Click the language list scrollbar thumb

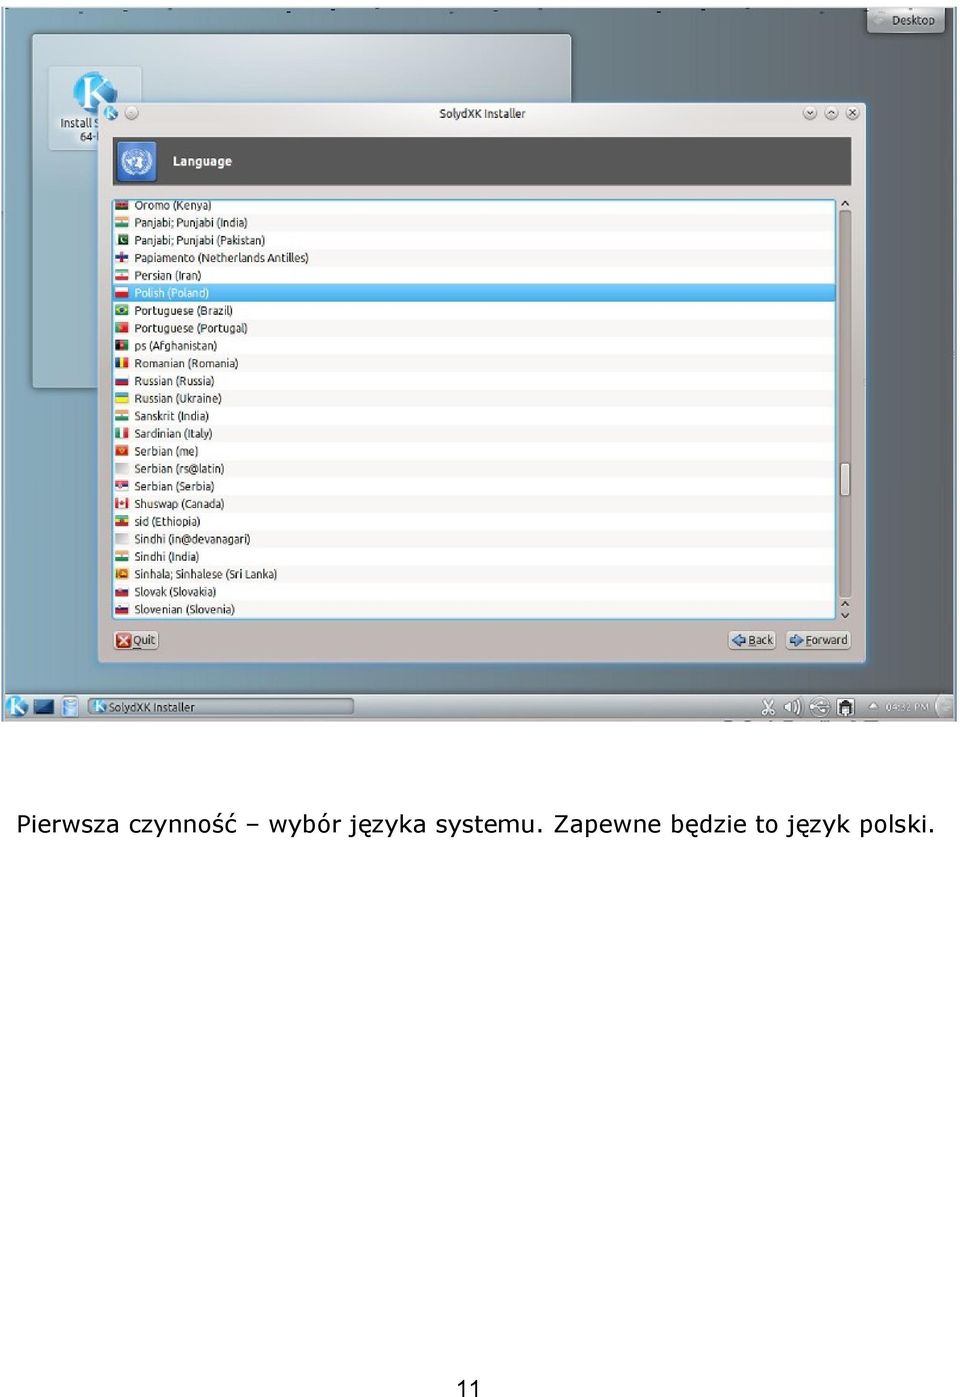[845, 479]
